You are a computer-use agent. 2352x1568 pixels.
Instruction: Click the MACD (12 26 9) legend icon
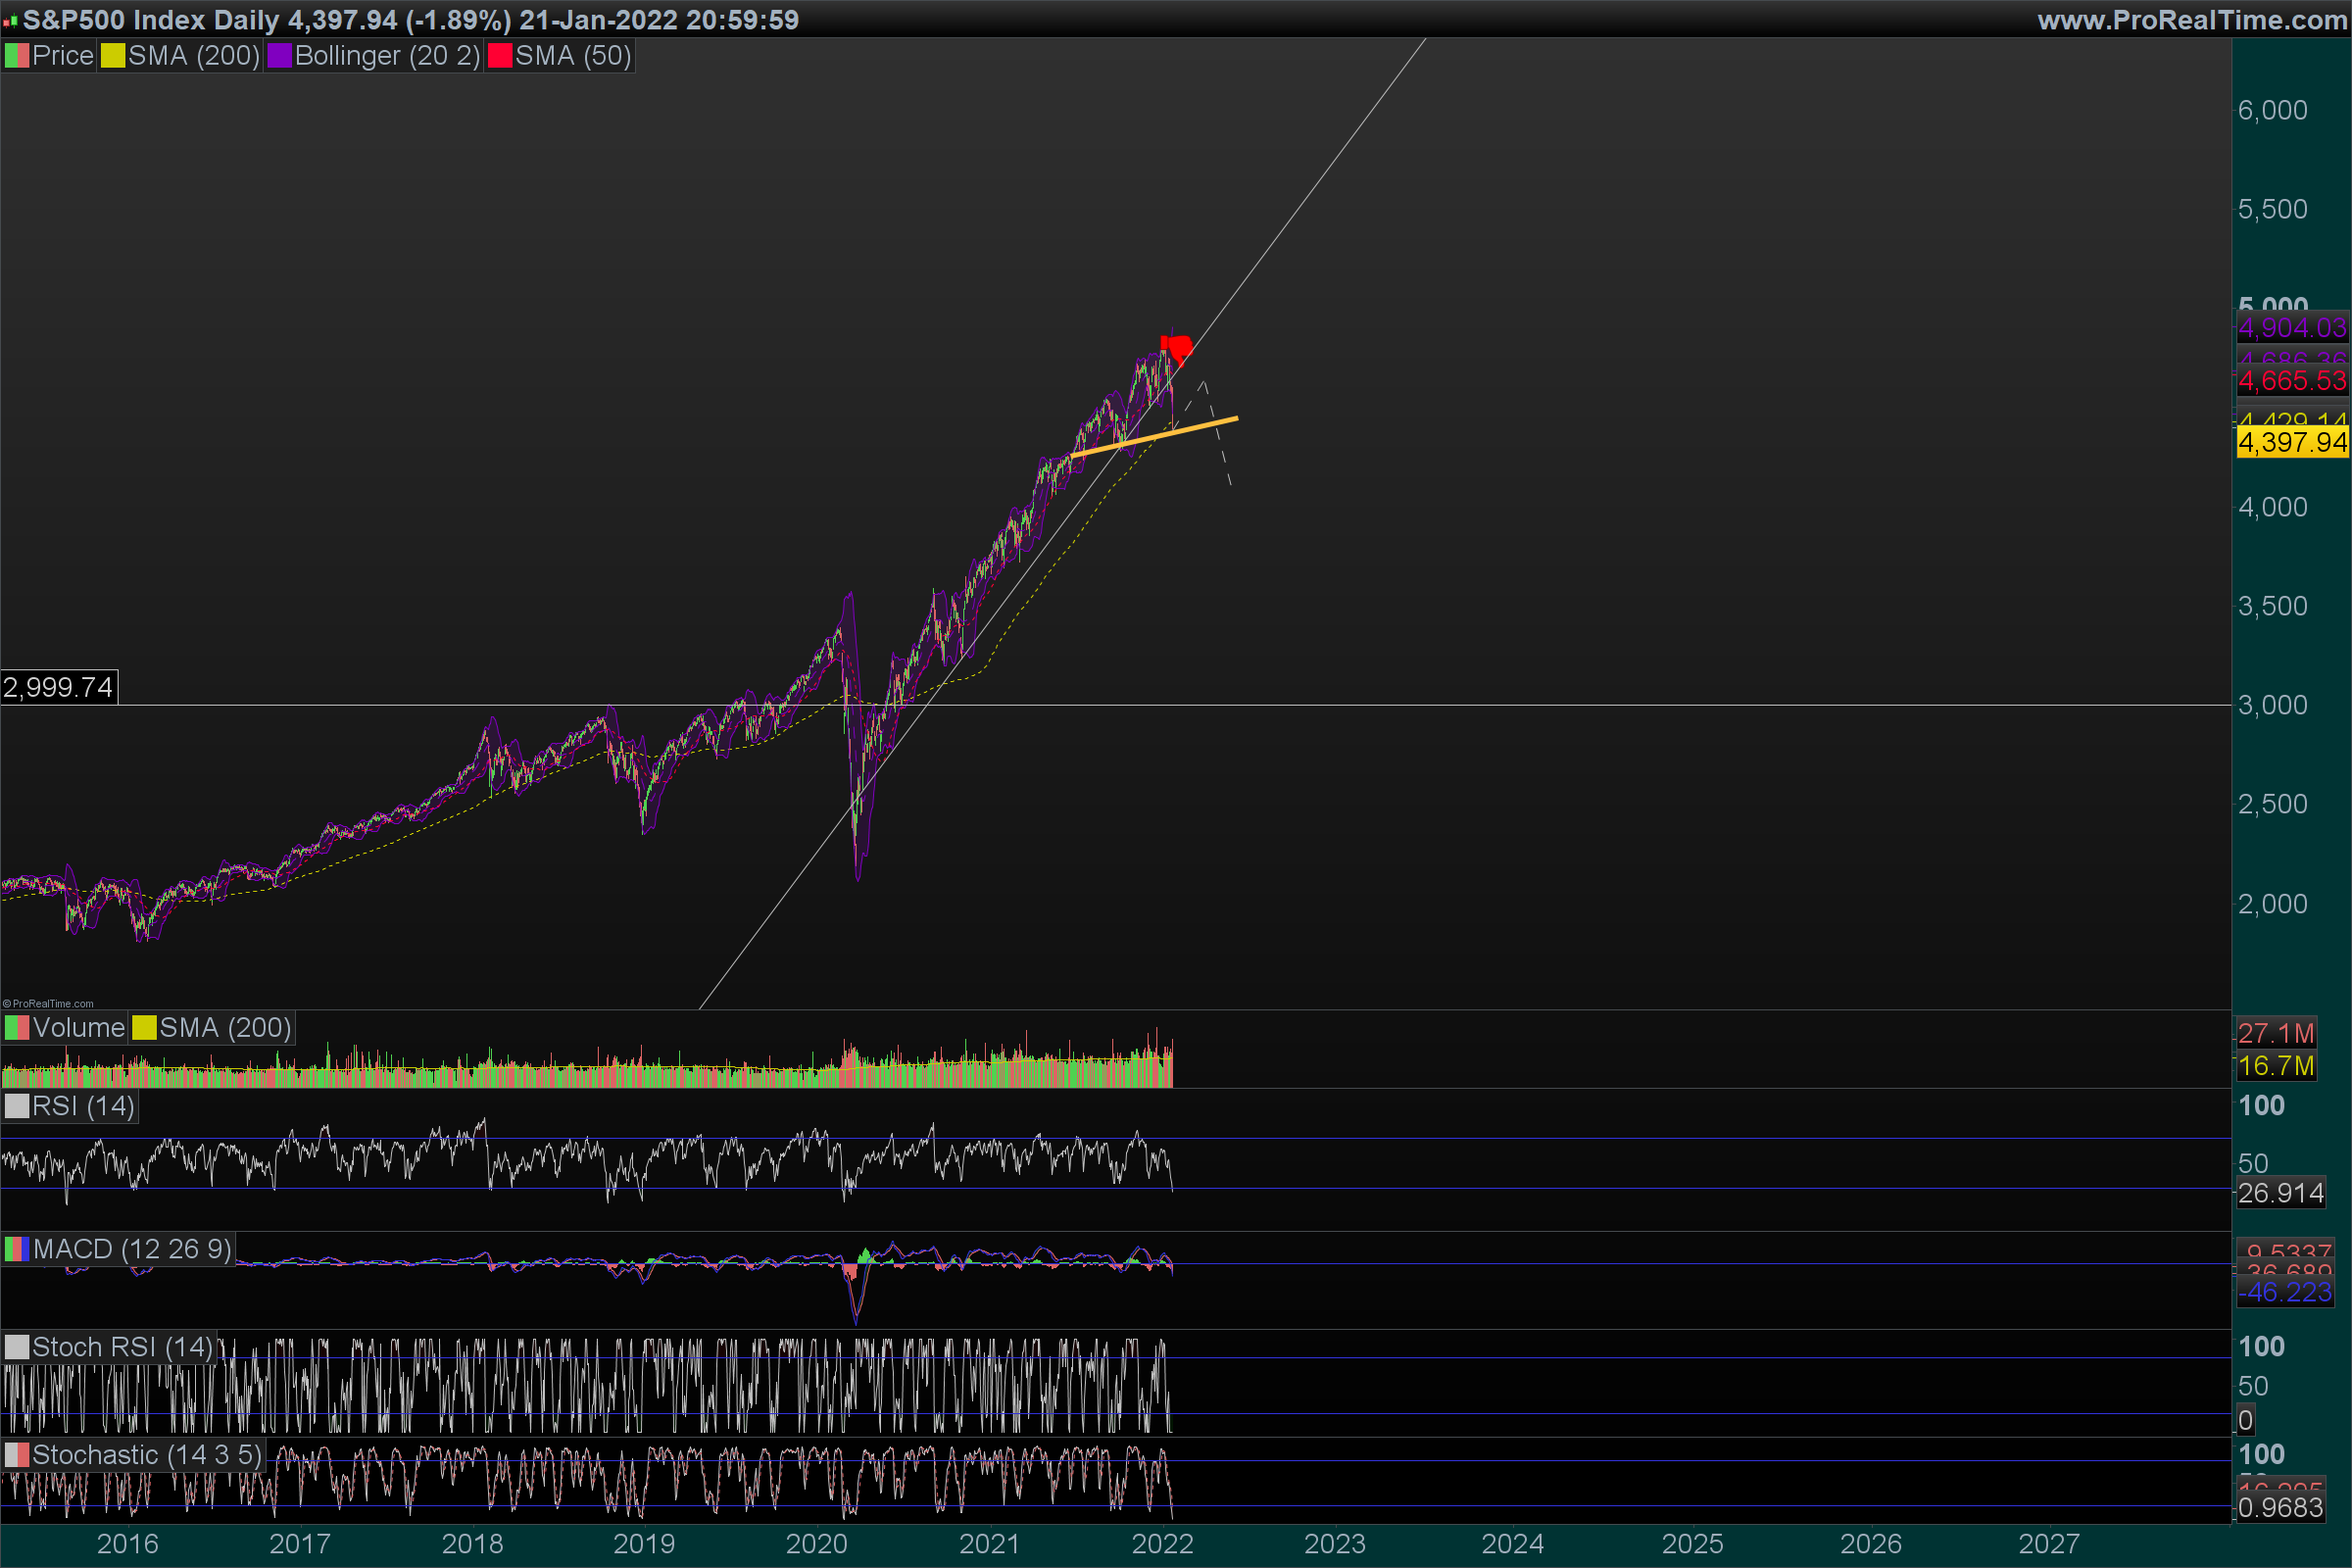point(17,1249)
